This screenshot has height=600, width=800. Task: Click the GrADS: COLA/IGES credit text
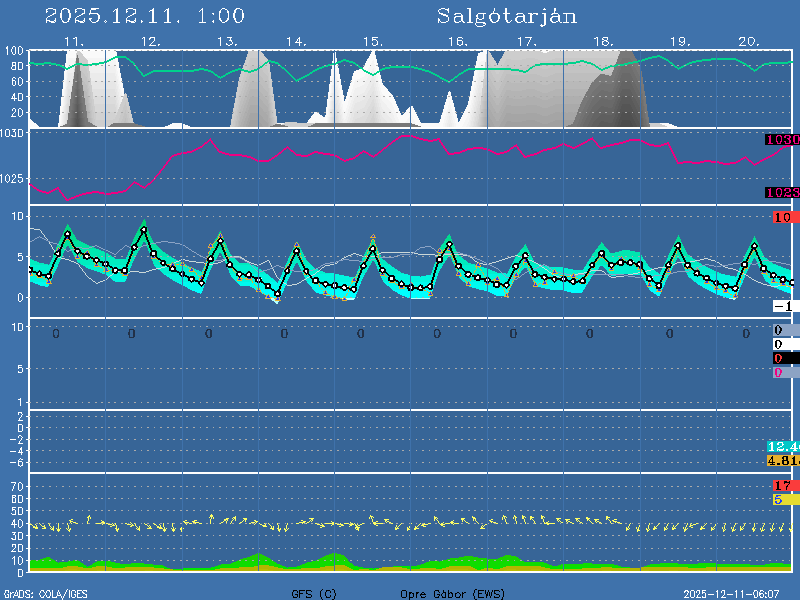pos(45,594)
